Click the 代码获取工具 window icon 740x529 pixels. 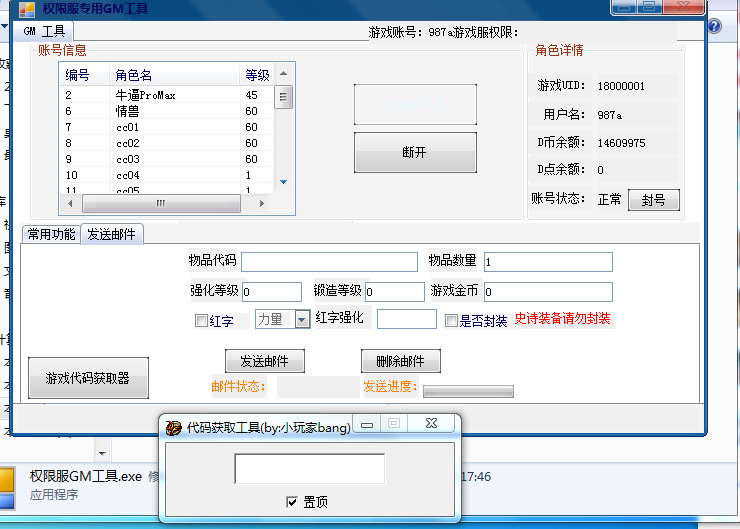point(173,427)
